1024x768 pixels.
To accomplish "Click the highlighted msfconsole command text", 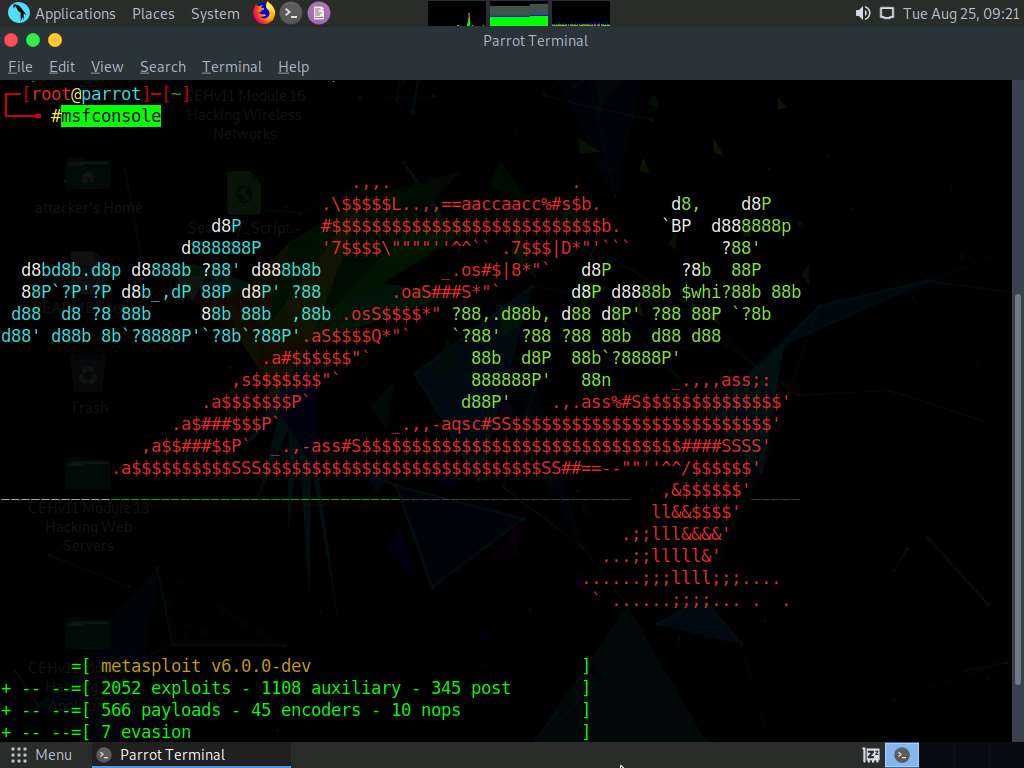I will pyautogui.click(x=111, y=116).
